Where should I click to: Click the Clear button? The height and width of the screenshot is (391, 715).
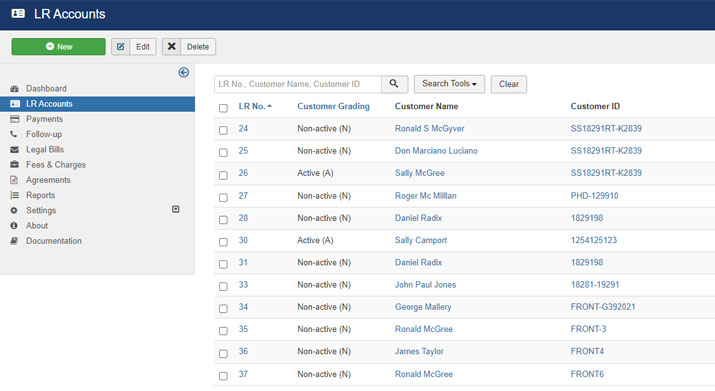coord(509,84)
